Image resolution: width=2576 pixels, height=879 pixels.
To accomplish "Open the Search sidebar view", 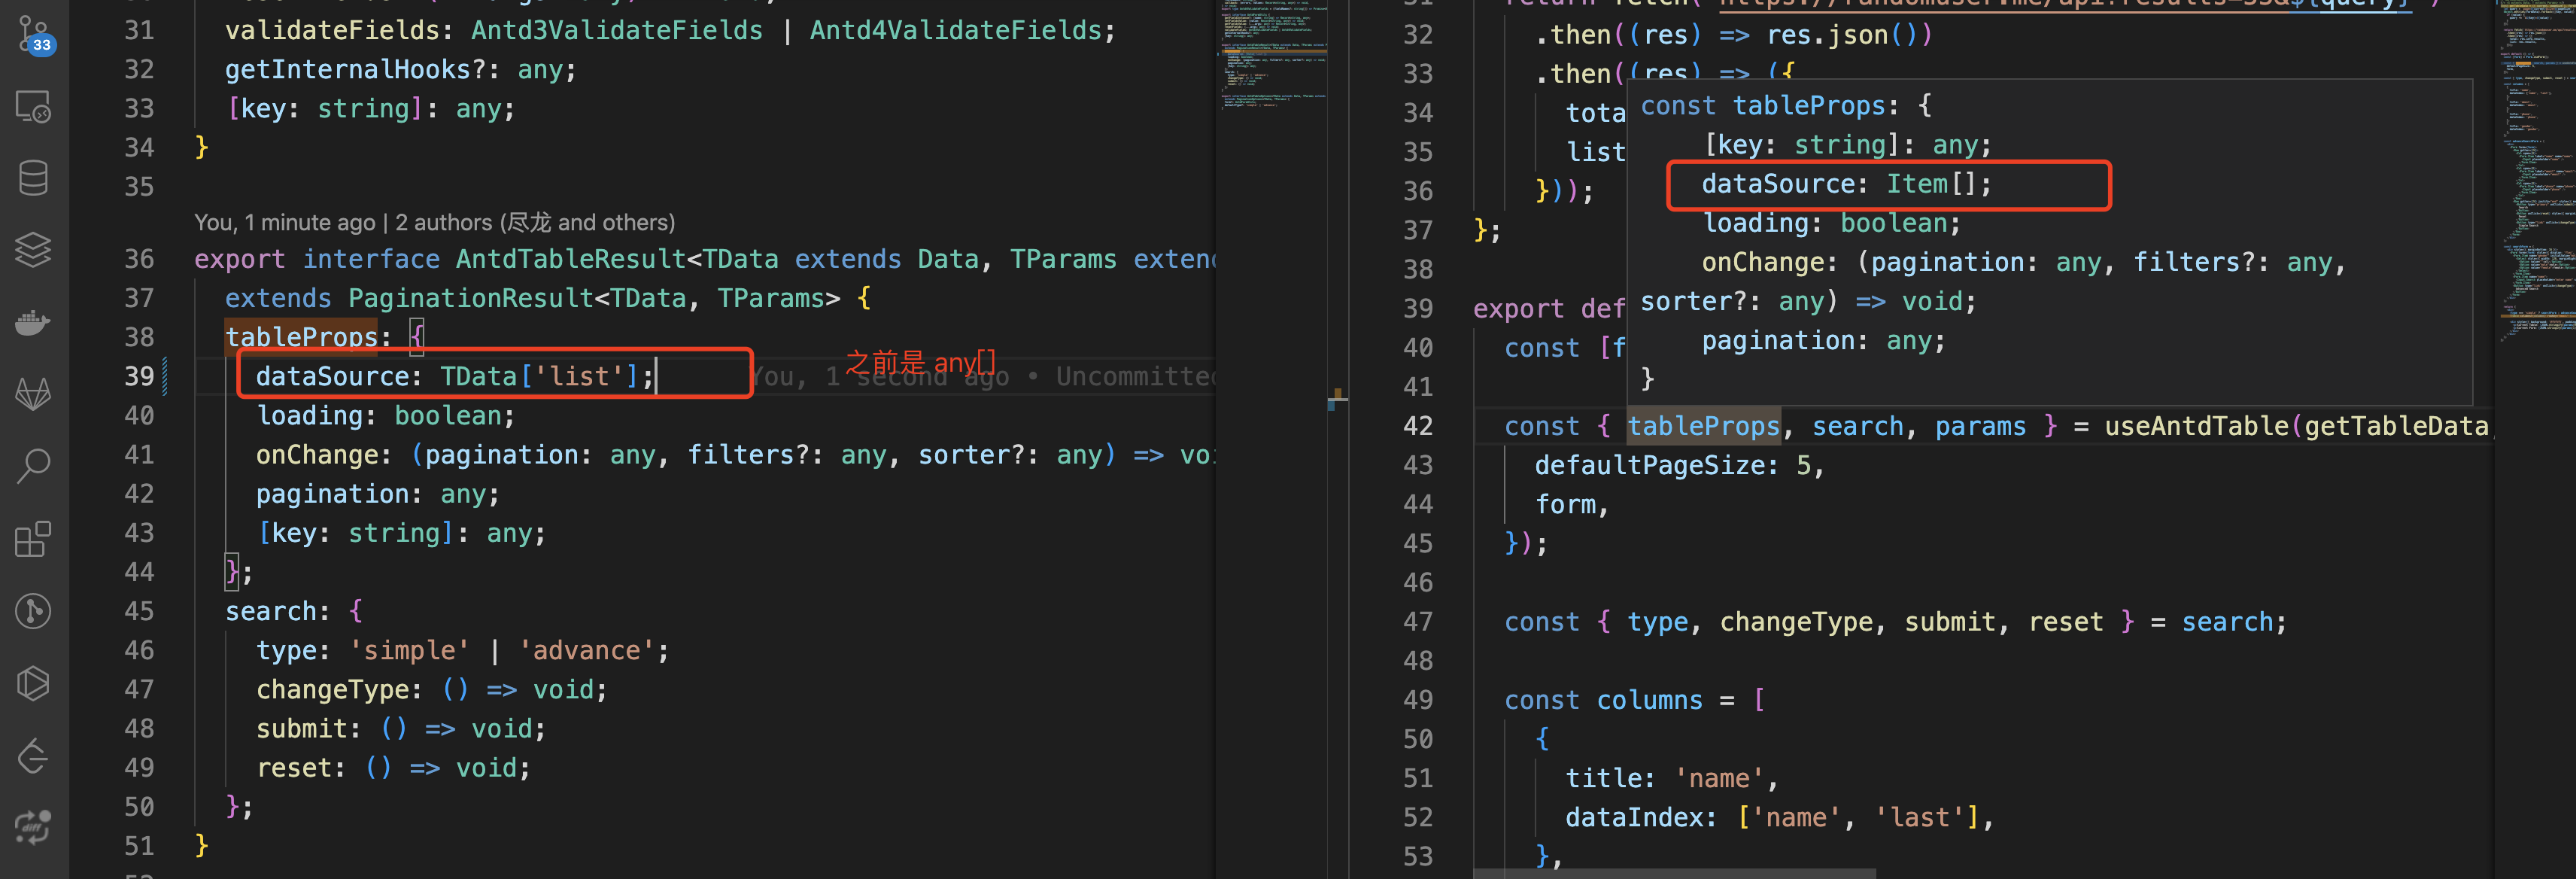I will [33, 465].
